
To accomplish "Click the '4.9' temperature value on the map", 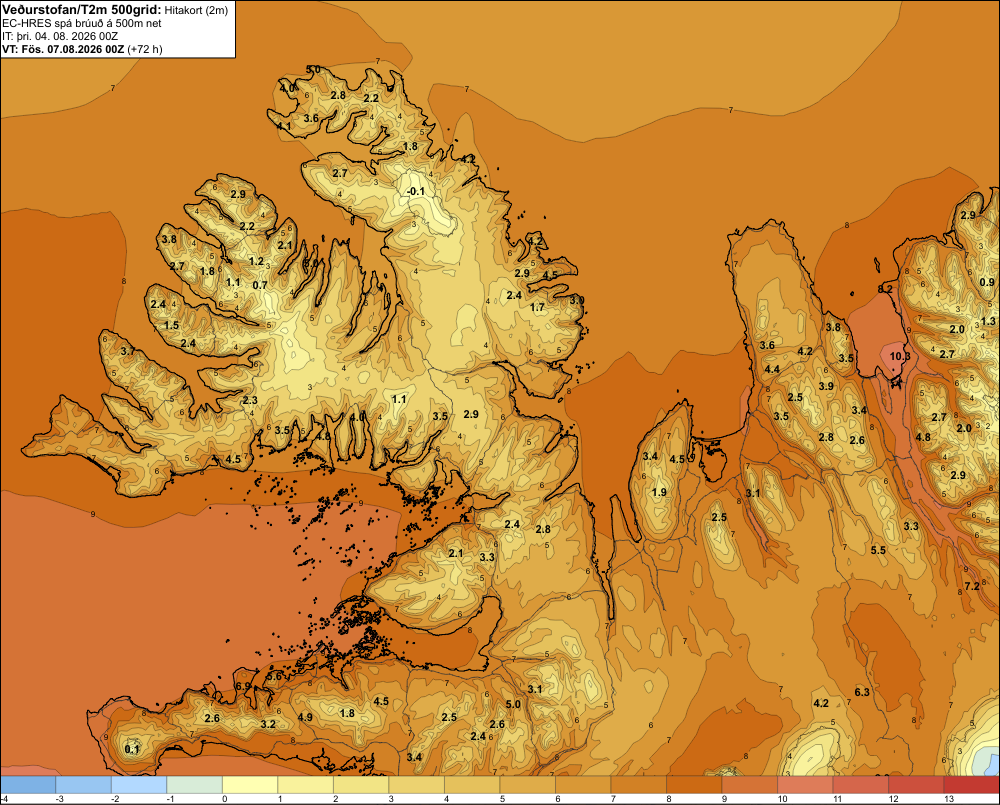I will click(x=305, y=717).
